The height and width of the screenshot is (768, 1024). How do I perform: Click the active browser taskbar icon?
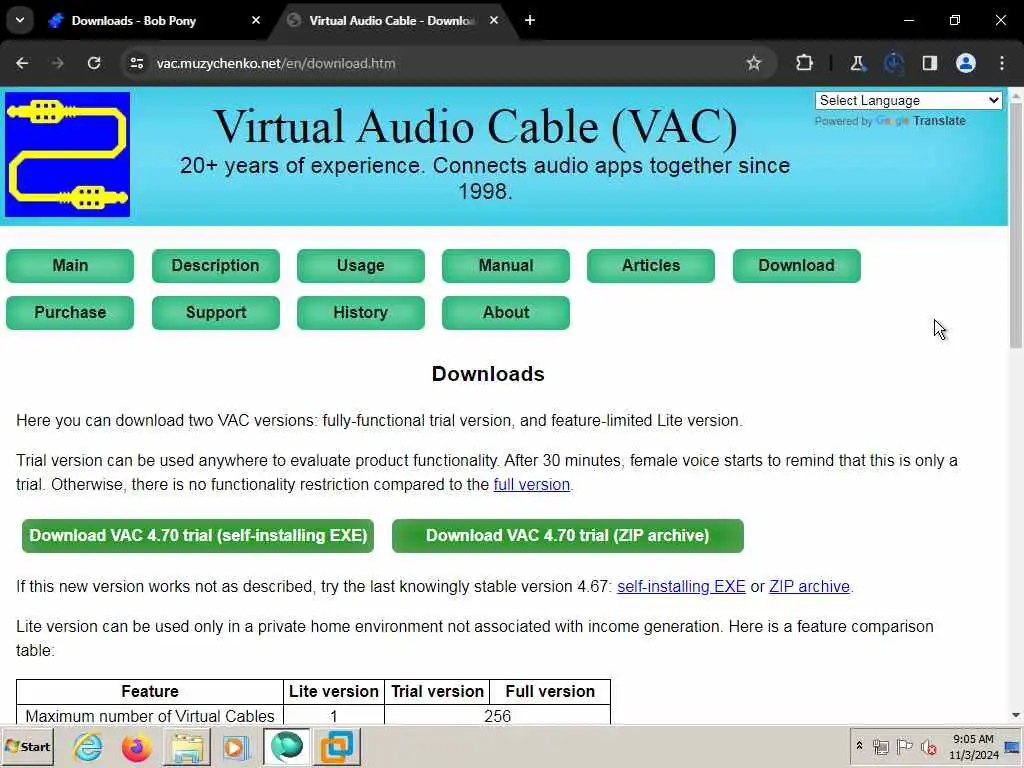(x=287, y=747)
